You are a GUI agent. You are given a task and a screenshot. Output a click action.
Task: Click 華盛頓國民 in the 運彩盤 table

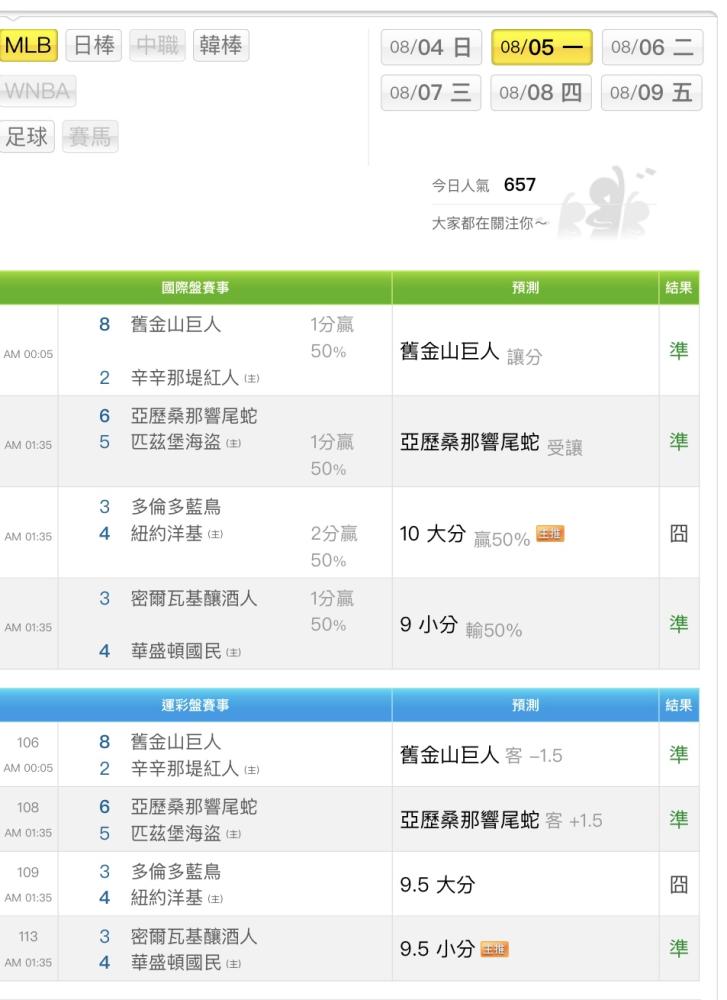(x=176, y=962)
